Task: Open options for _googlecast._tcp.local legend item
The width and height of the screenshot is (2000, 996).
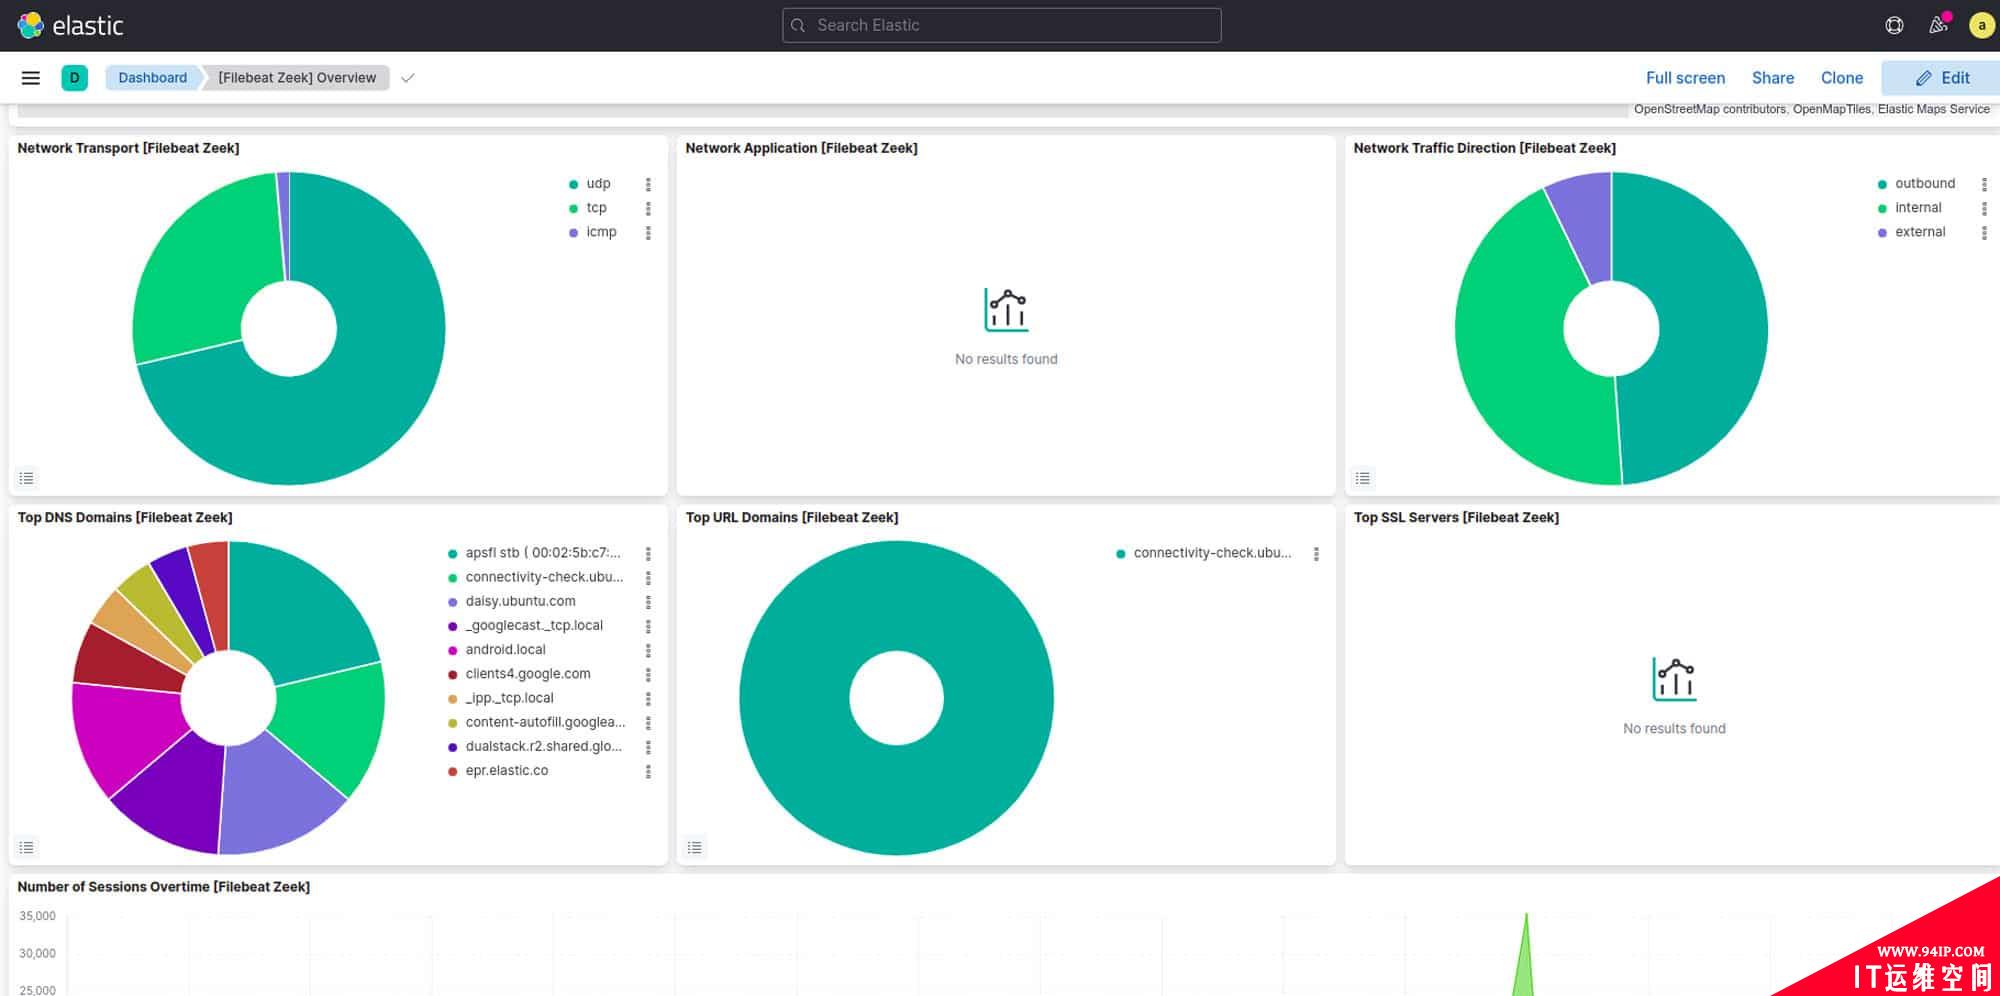Action: click(648, 626)
